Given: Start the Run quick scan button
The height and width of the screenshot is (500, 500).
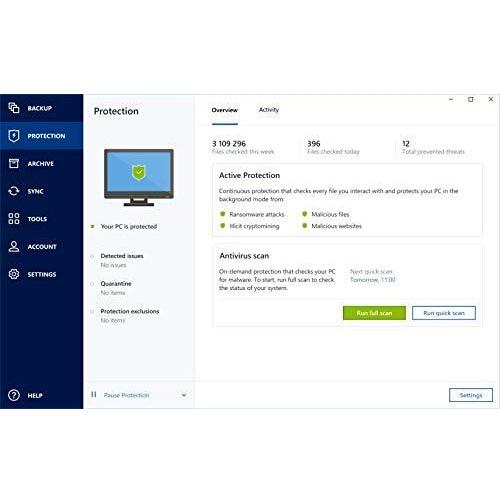Looking at the screenshot, I should tap(444, 313).
